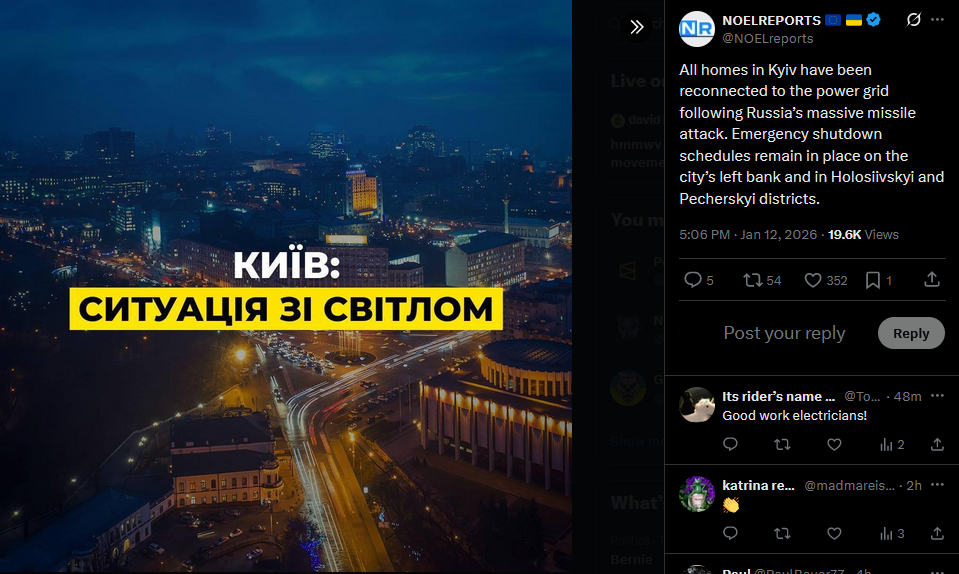Viewport: 959px width, 574px height.
Task: Click the Post your reply field
Action: 784,333
